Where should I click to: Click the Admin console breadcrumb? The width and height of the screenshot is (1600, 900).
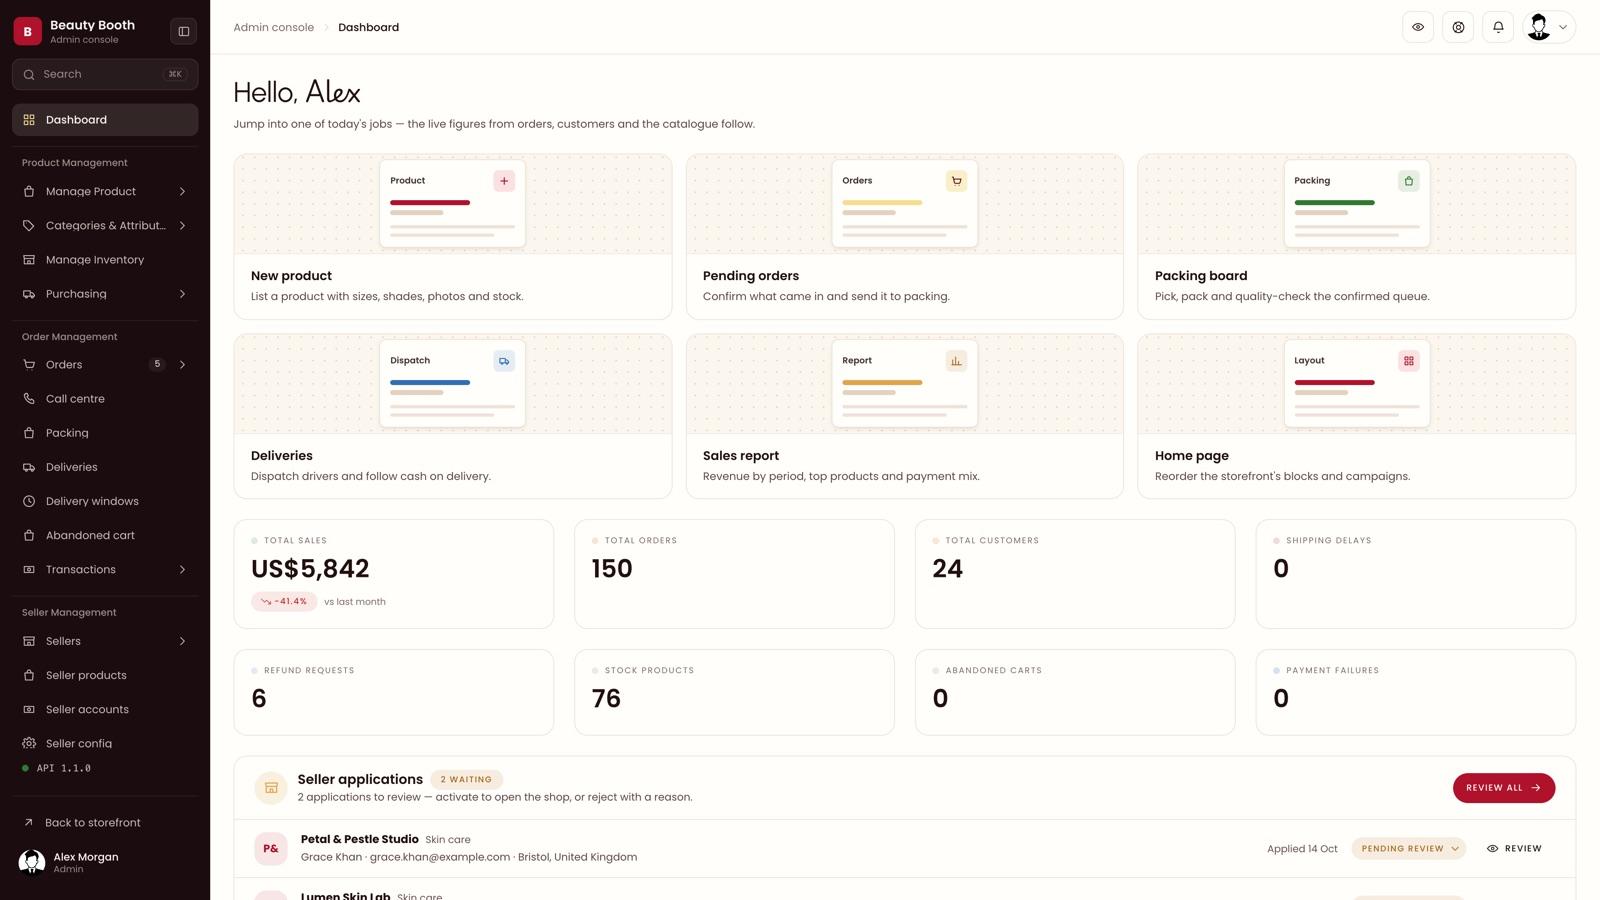[x=273, y=28]
